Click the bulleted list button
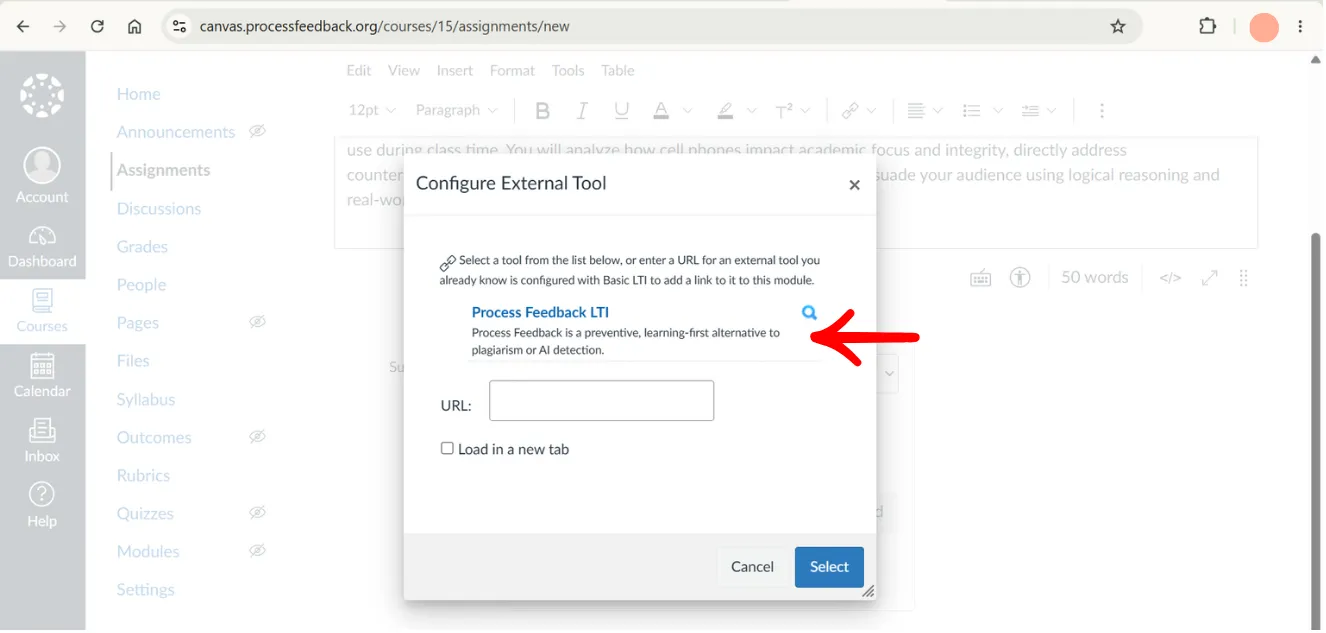This screenshot has width=1326, height=633. click(971, 111)
